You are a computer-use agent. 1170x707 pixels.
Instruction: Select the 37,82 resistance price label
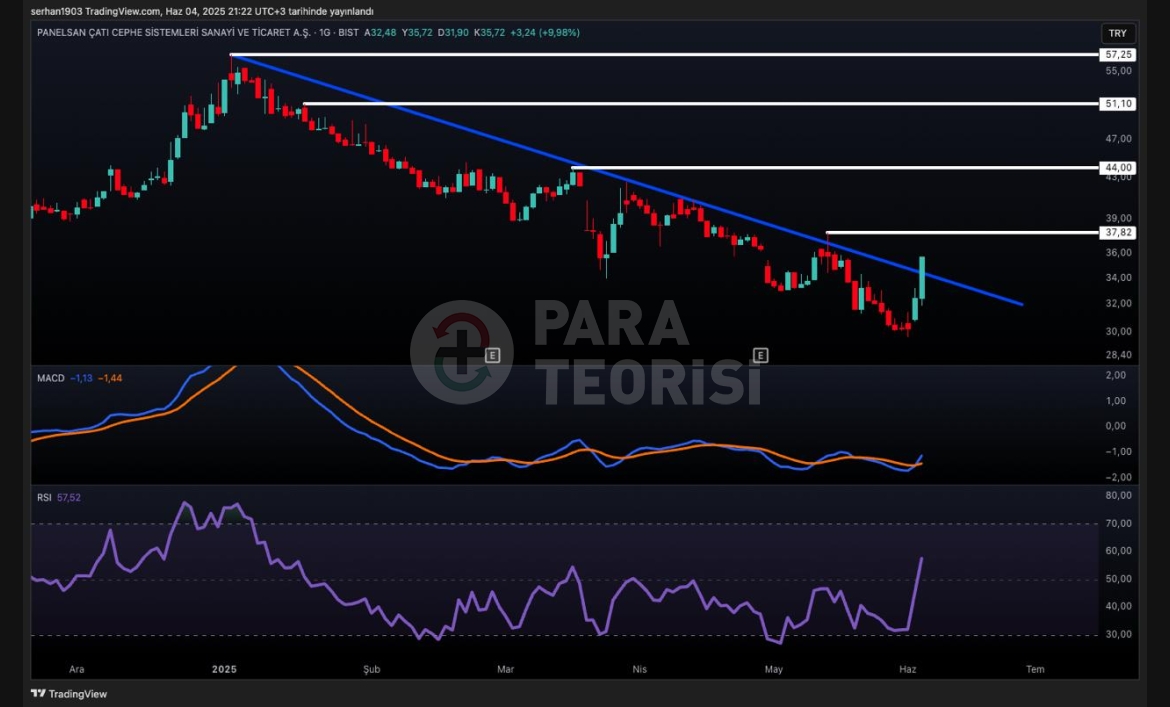click(1119, 232)
